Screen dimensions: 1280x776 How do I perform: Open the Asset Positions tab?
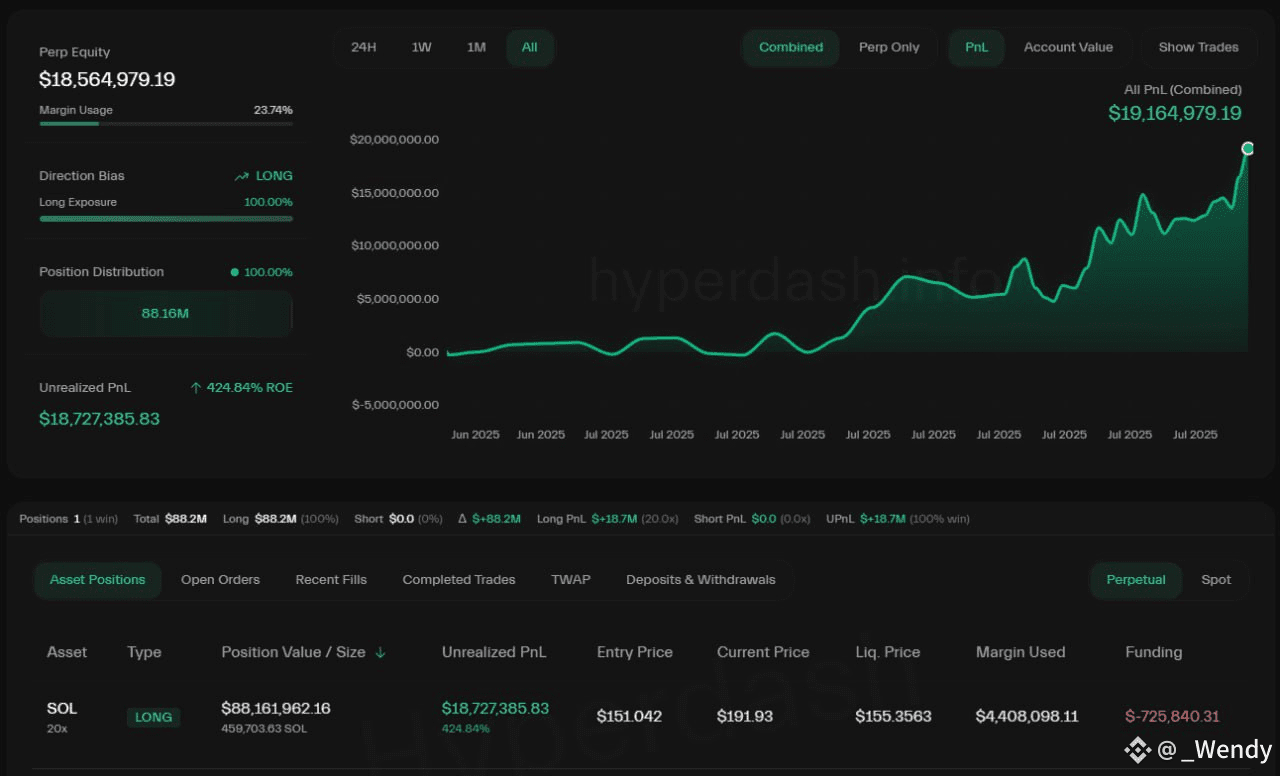tap(98, 580)
